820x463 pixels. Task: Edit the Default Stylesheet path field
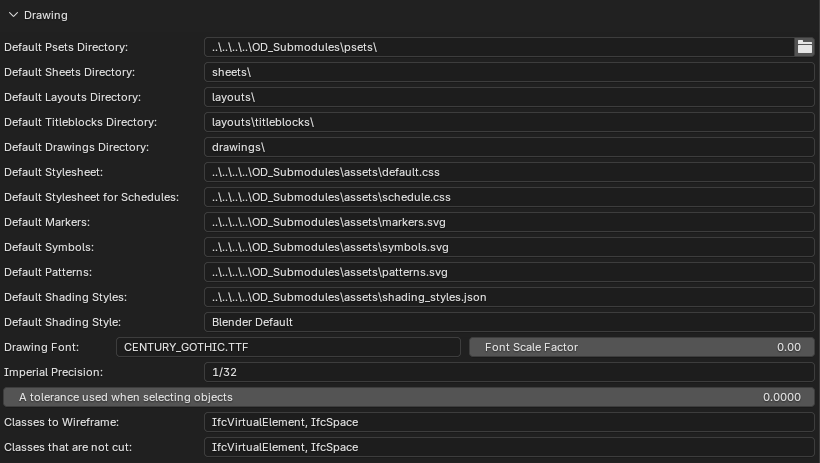(509, 172)
